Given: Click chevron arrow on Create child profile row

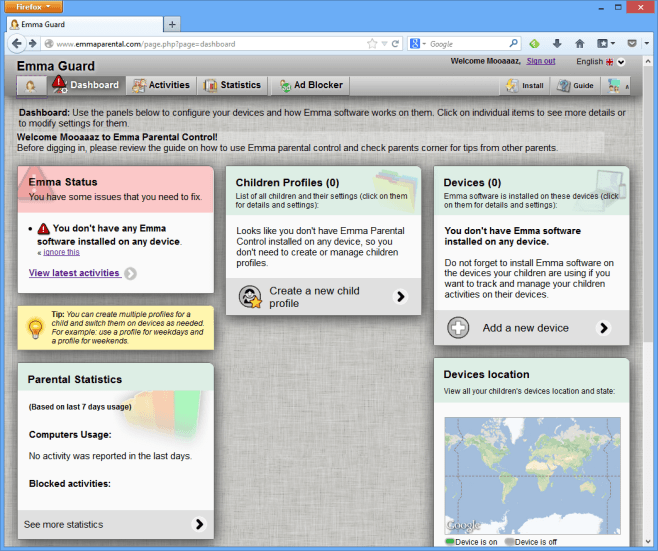Looking at the screenshot, I should click(400, 297).
